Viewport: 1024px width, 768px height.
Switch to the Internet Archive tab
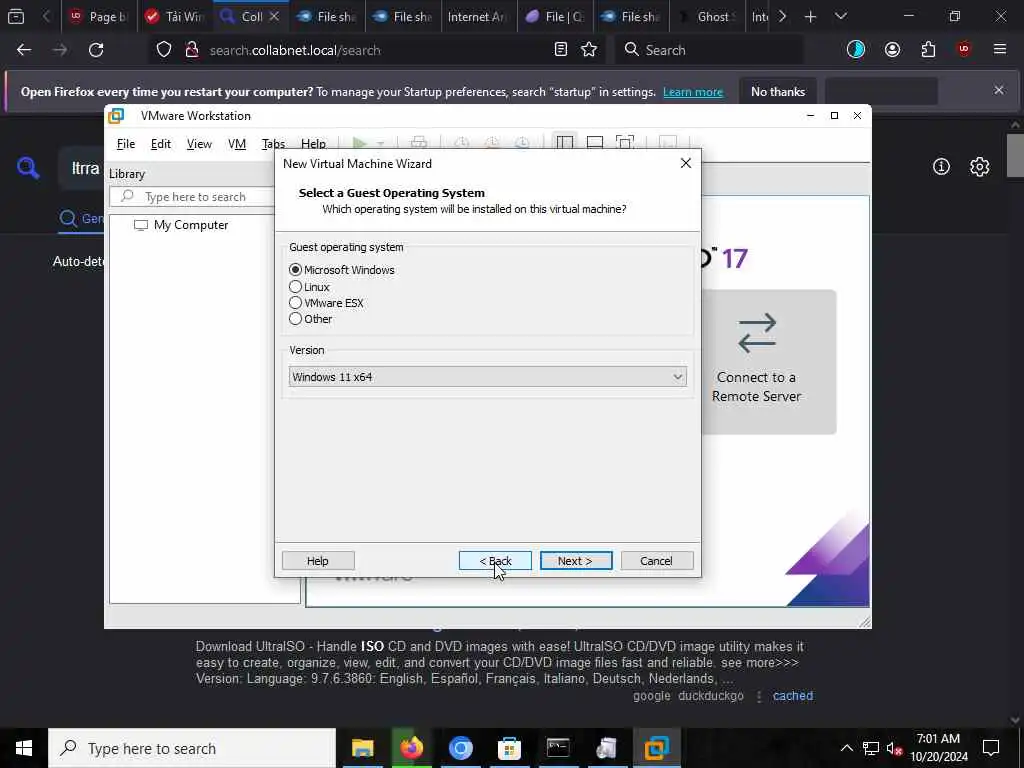(478, 17)
